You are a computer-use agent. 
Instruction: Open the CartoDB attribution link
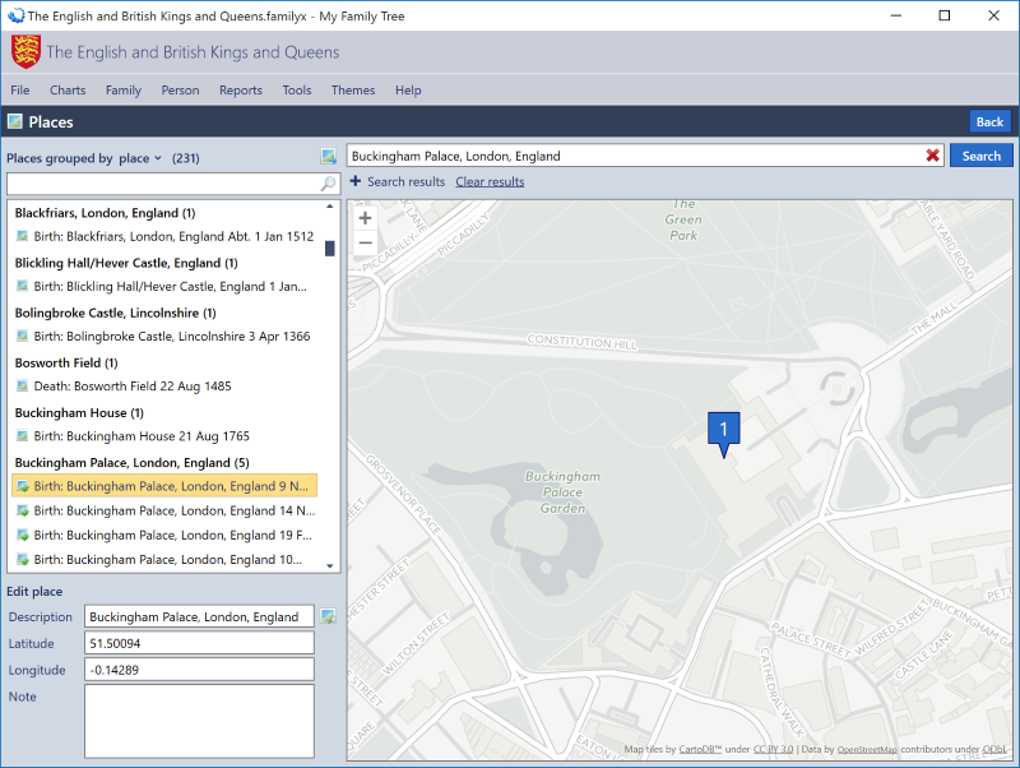[x=701, y=749]
